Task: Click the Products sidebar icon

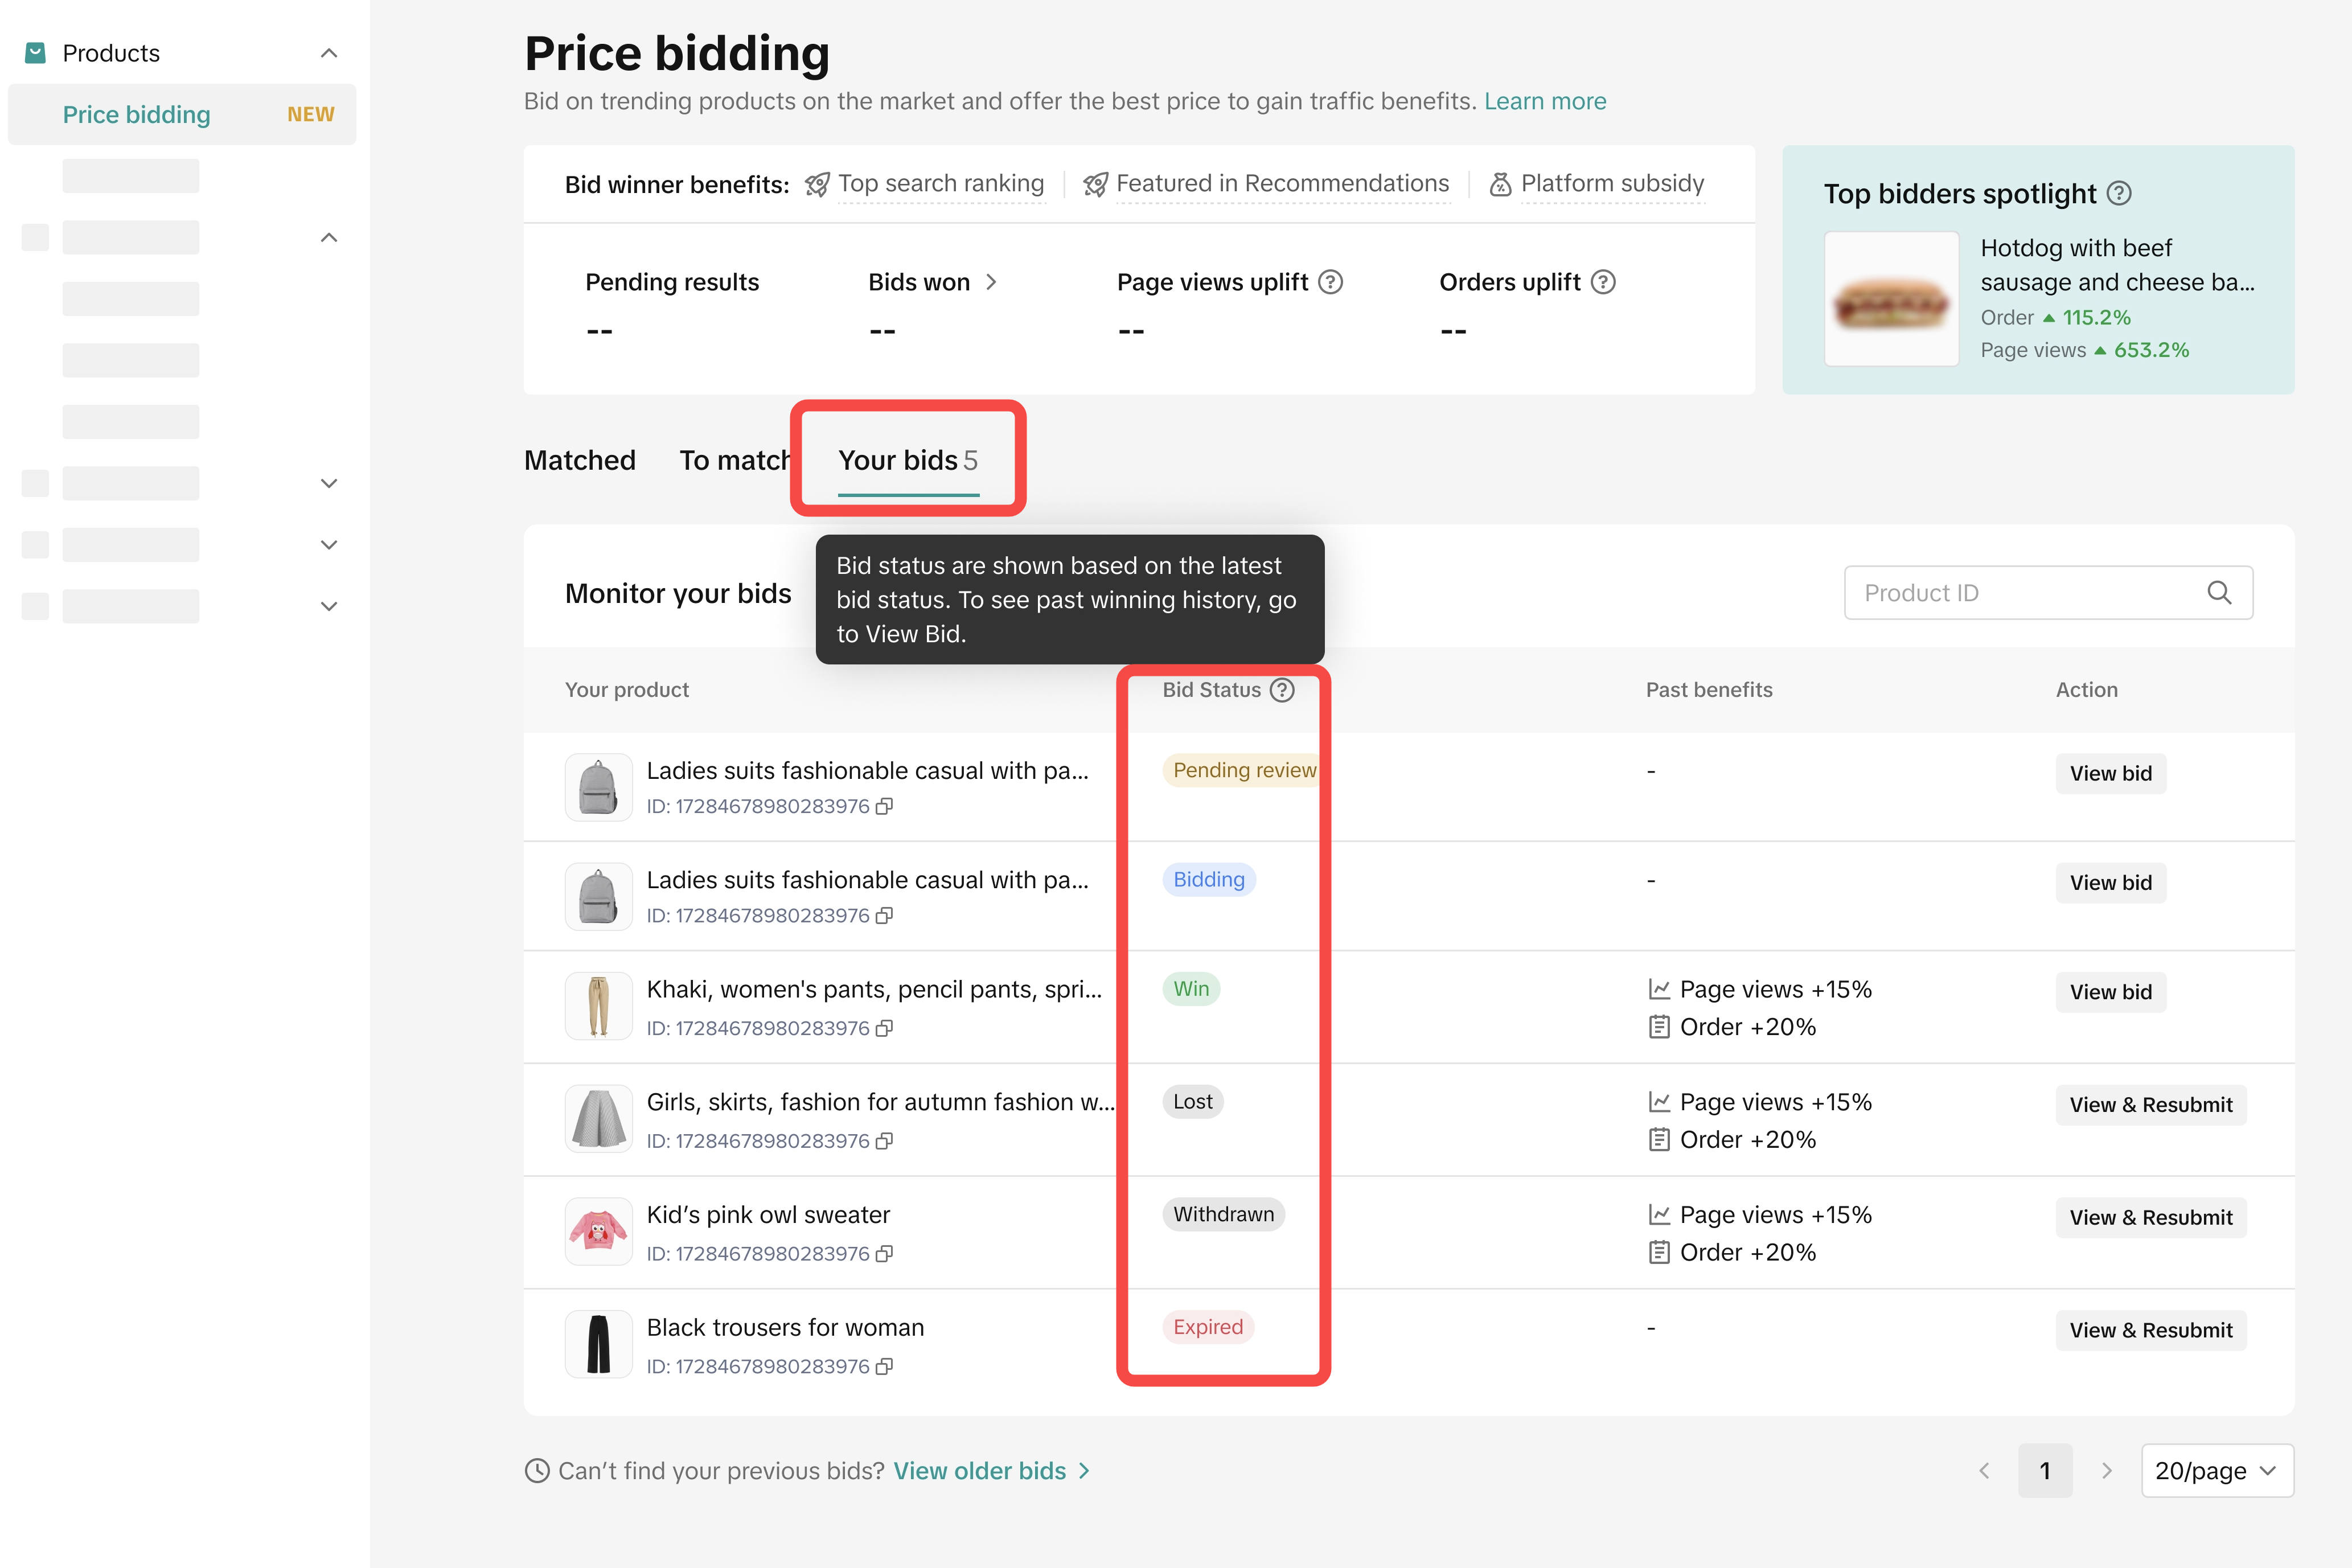Action: point(36,53)
